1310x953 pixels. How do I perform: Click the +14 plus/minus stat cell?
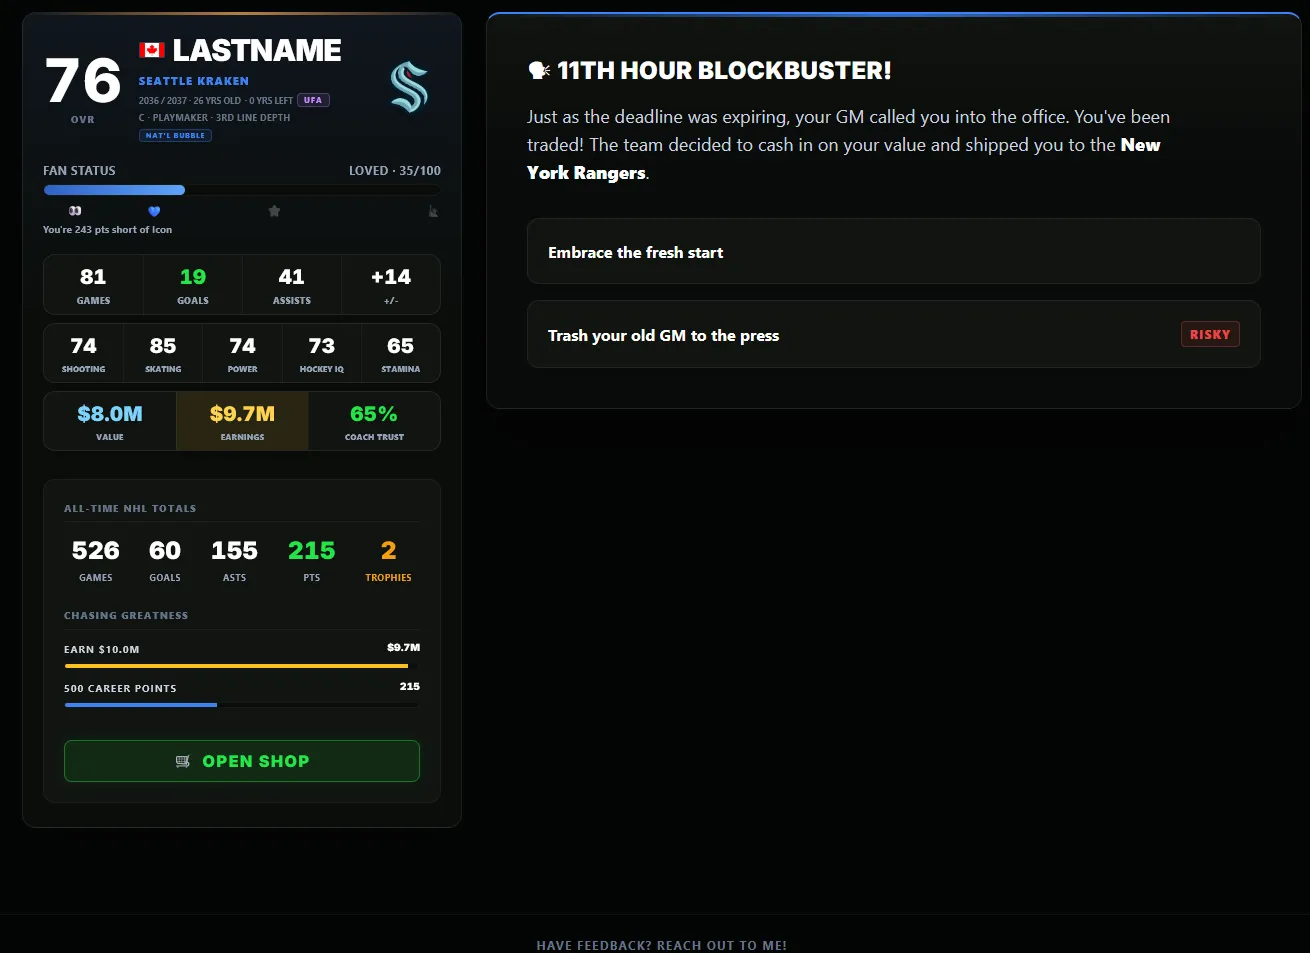point(391,285)
